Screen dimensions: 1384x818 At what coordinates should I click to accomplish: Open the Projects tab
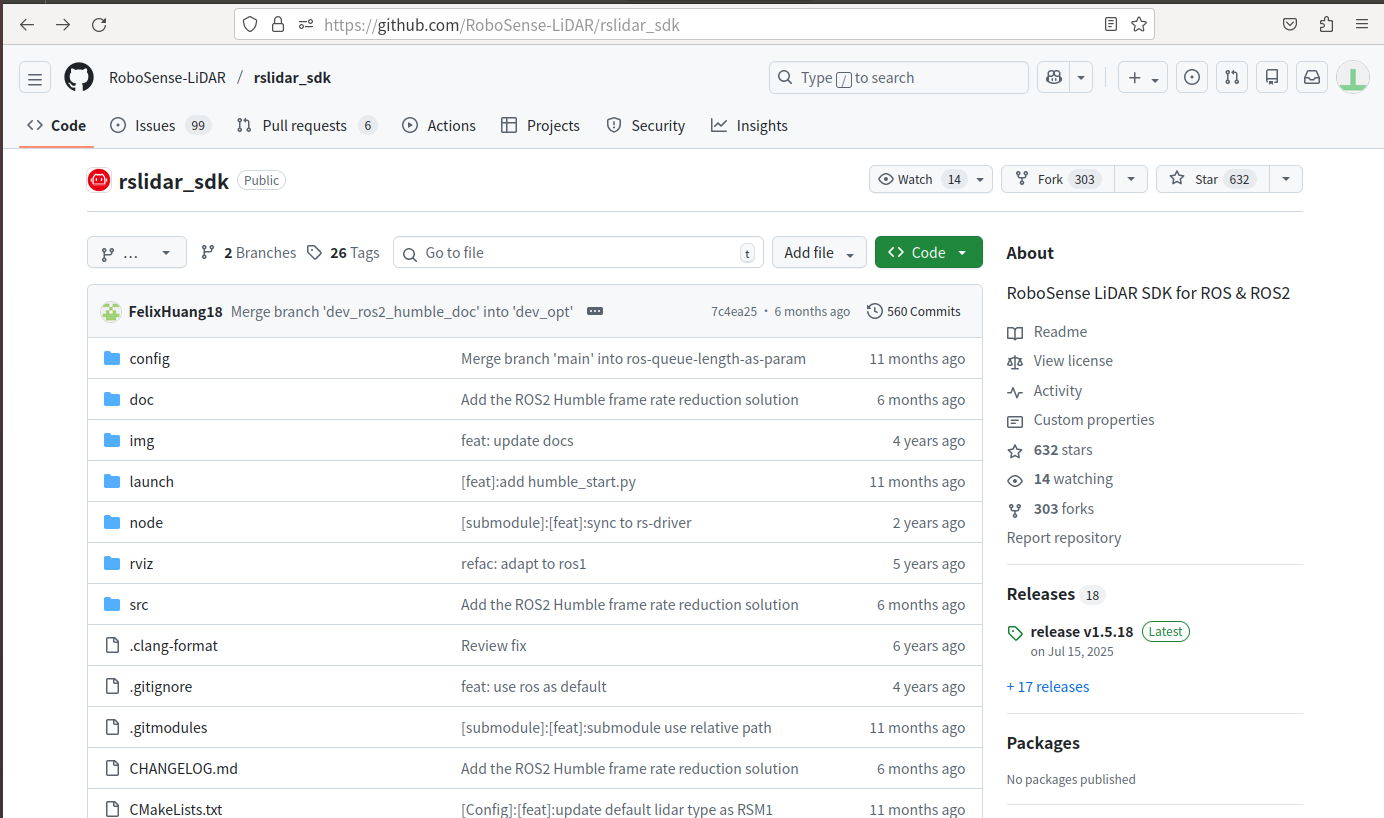point(540,125)
